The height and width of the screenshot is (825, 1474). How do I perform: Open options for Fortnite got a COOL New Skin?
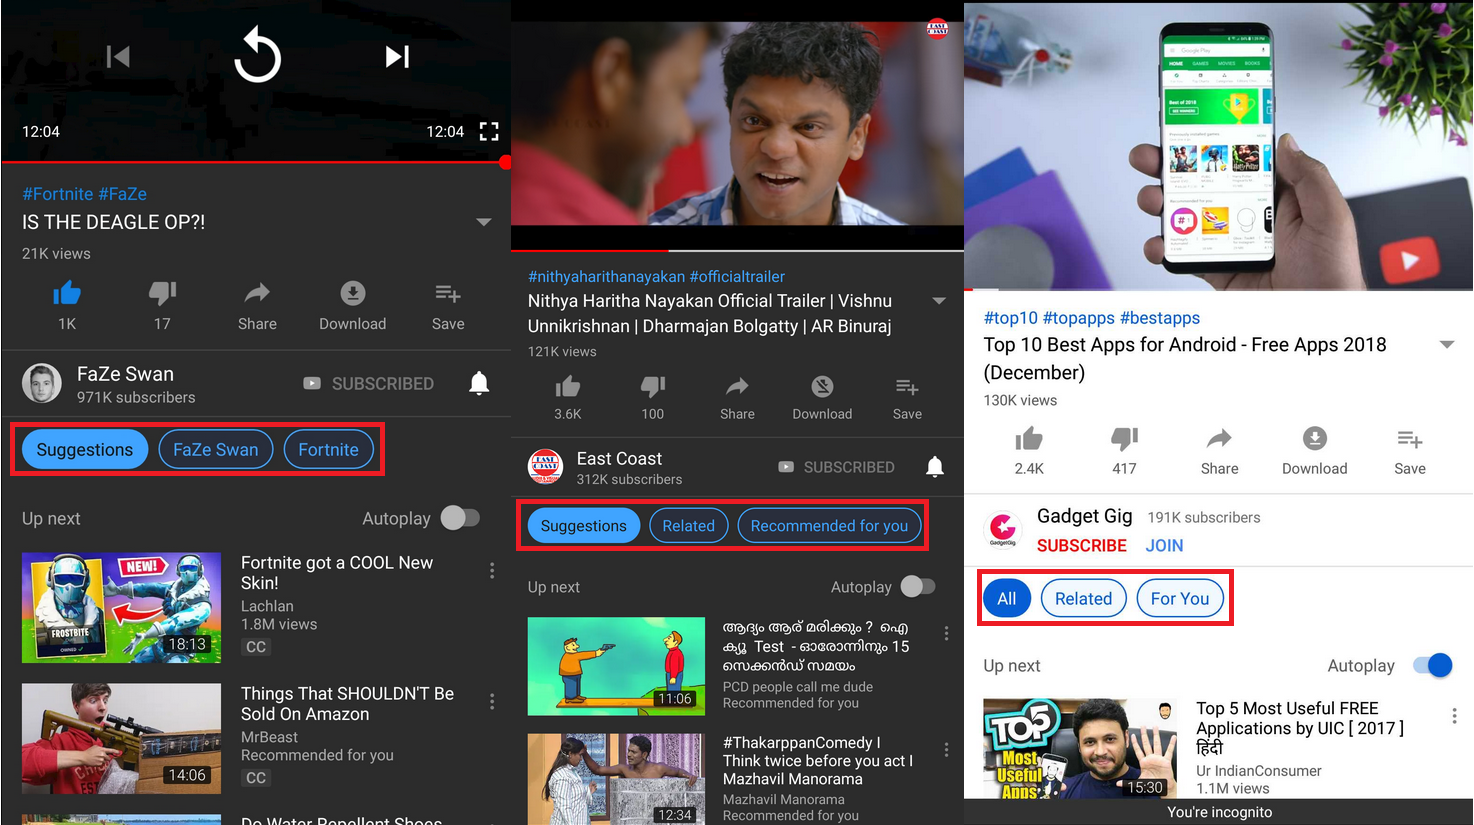pos(492,570)
